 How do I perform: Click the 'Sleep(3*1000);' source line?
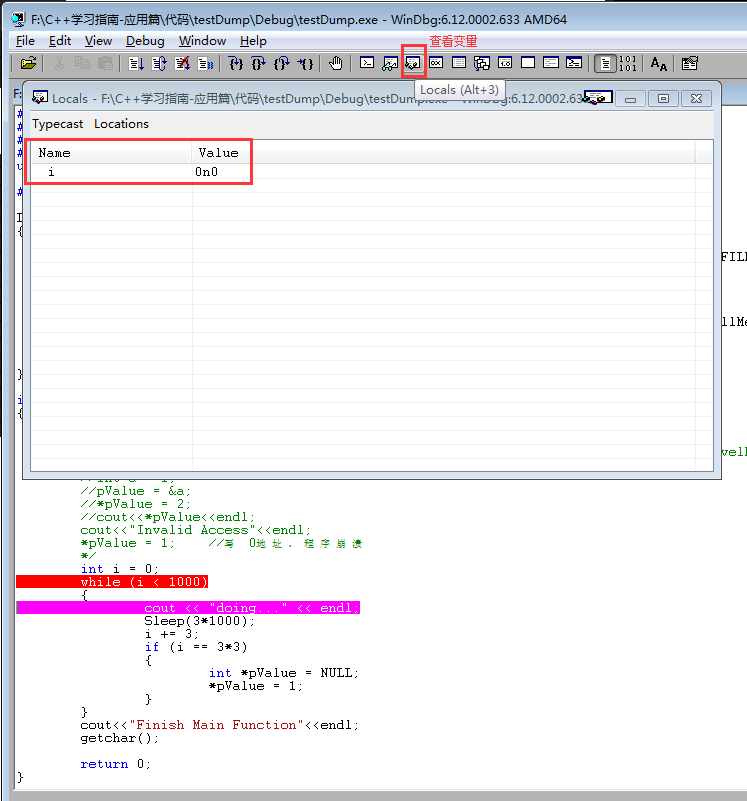[199, 621]
